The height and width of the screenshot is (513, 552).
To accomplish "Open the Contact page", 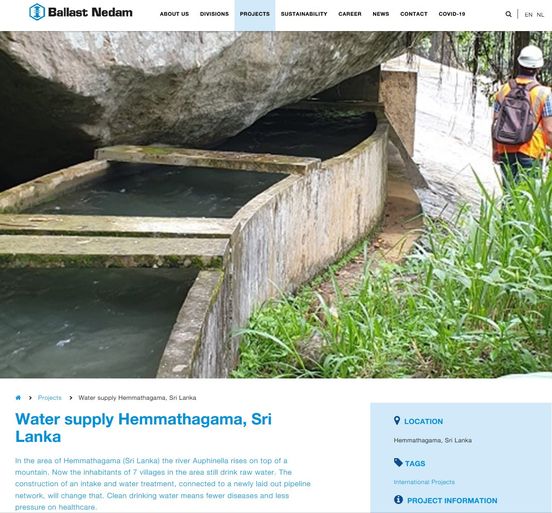I will 414,14.
